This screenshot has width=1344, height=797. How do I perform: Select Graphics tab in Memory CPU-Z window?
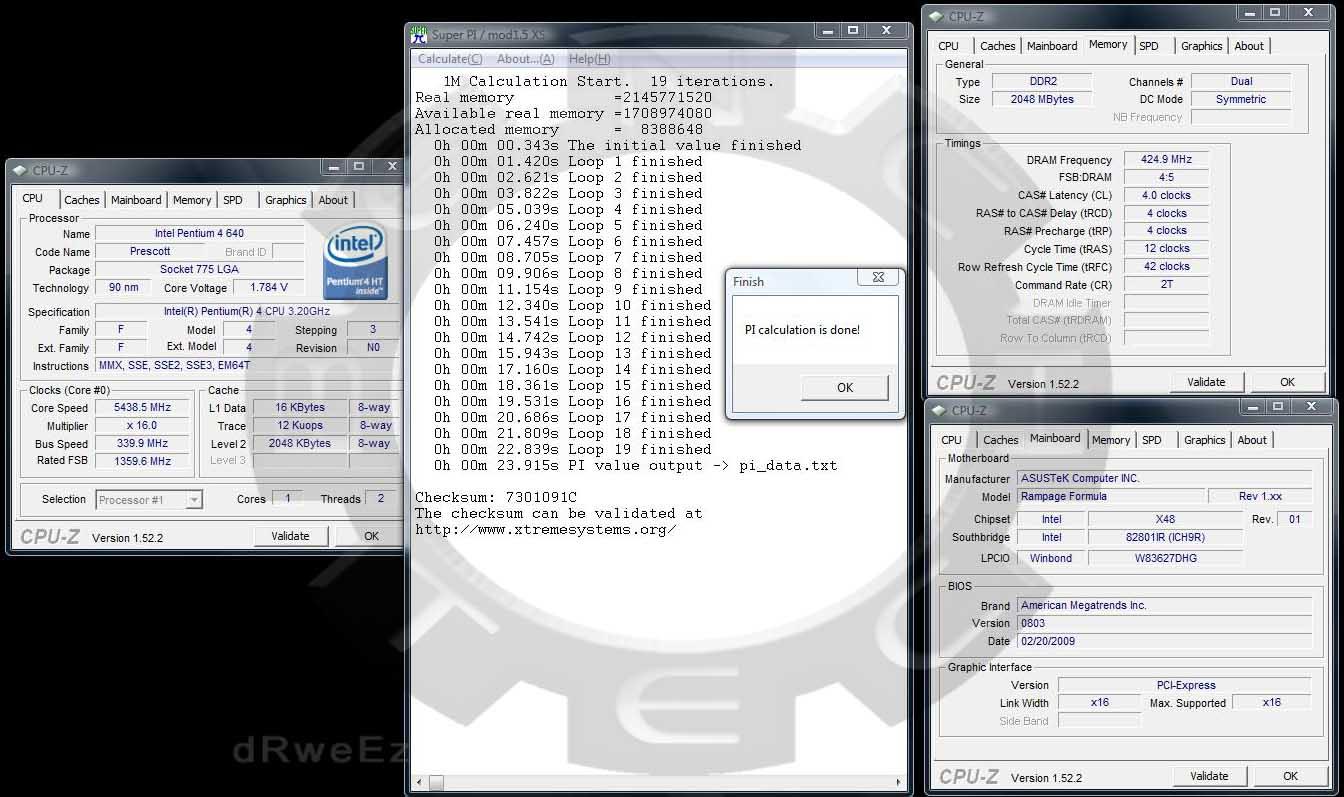tap(1202, 46)
